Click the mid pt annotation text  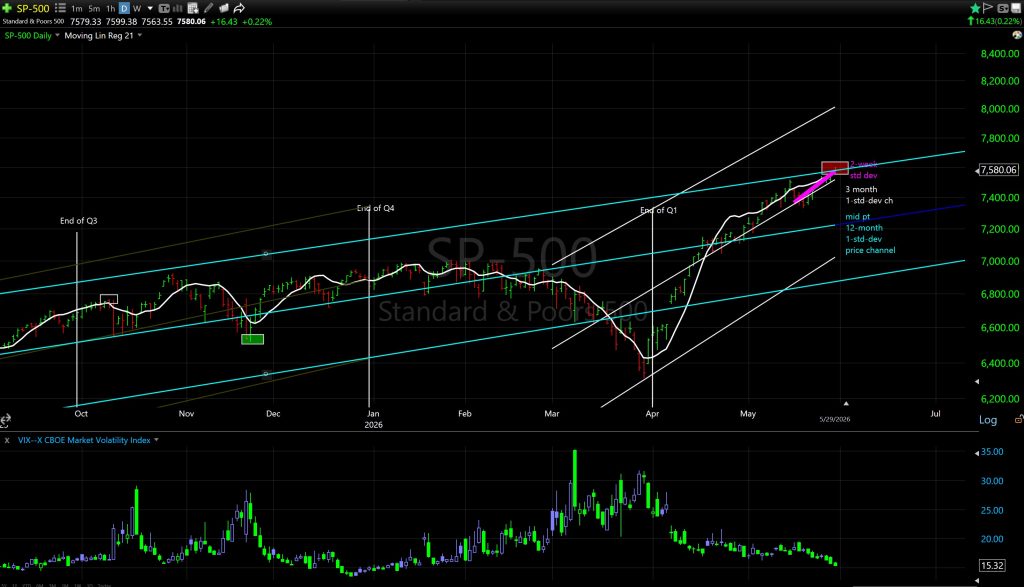pos(857,217)
